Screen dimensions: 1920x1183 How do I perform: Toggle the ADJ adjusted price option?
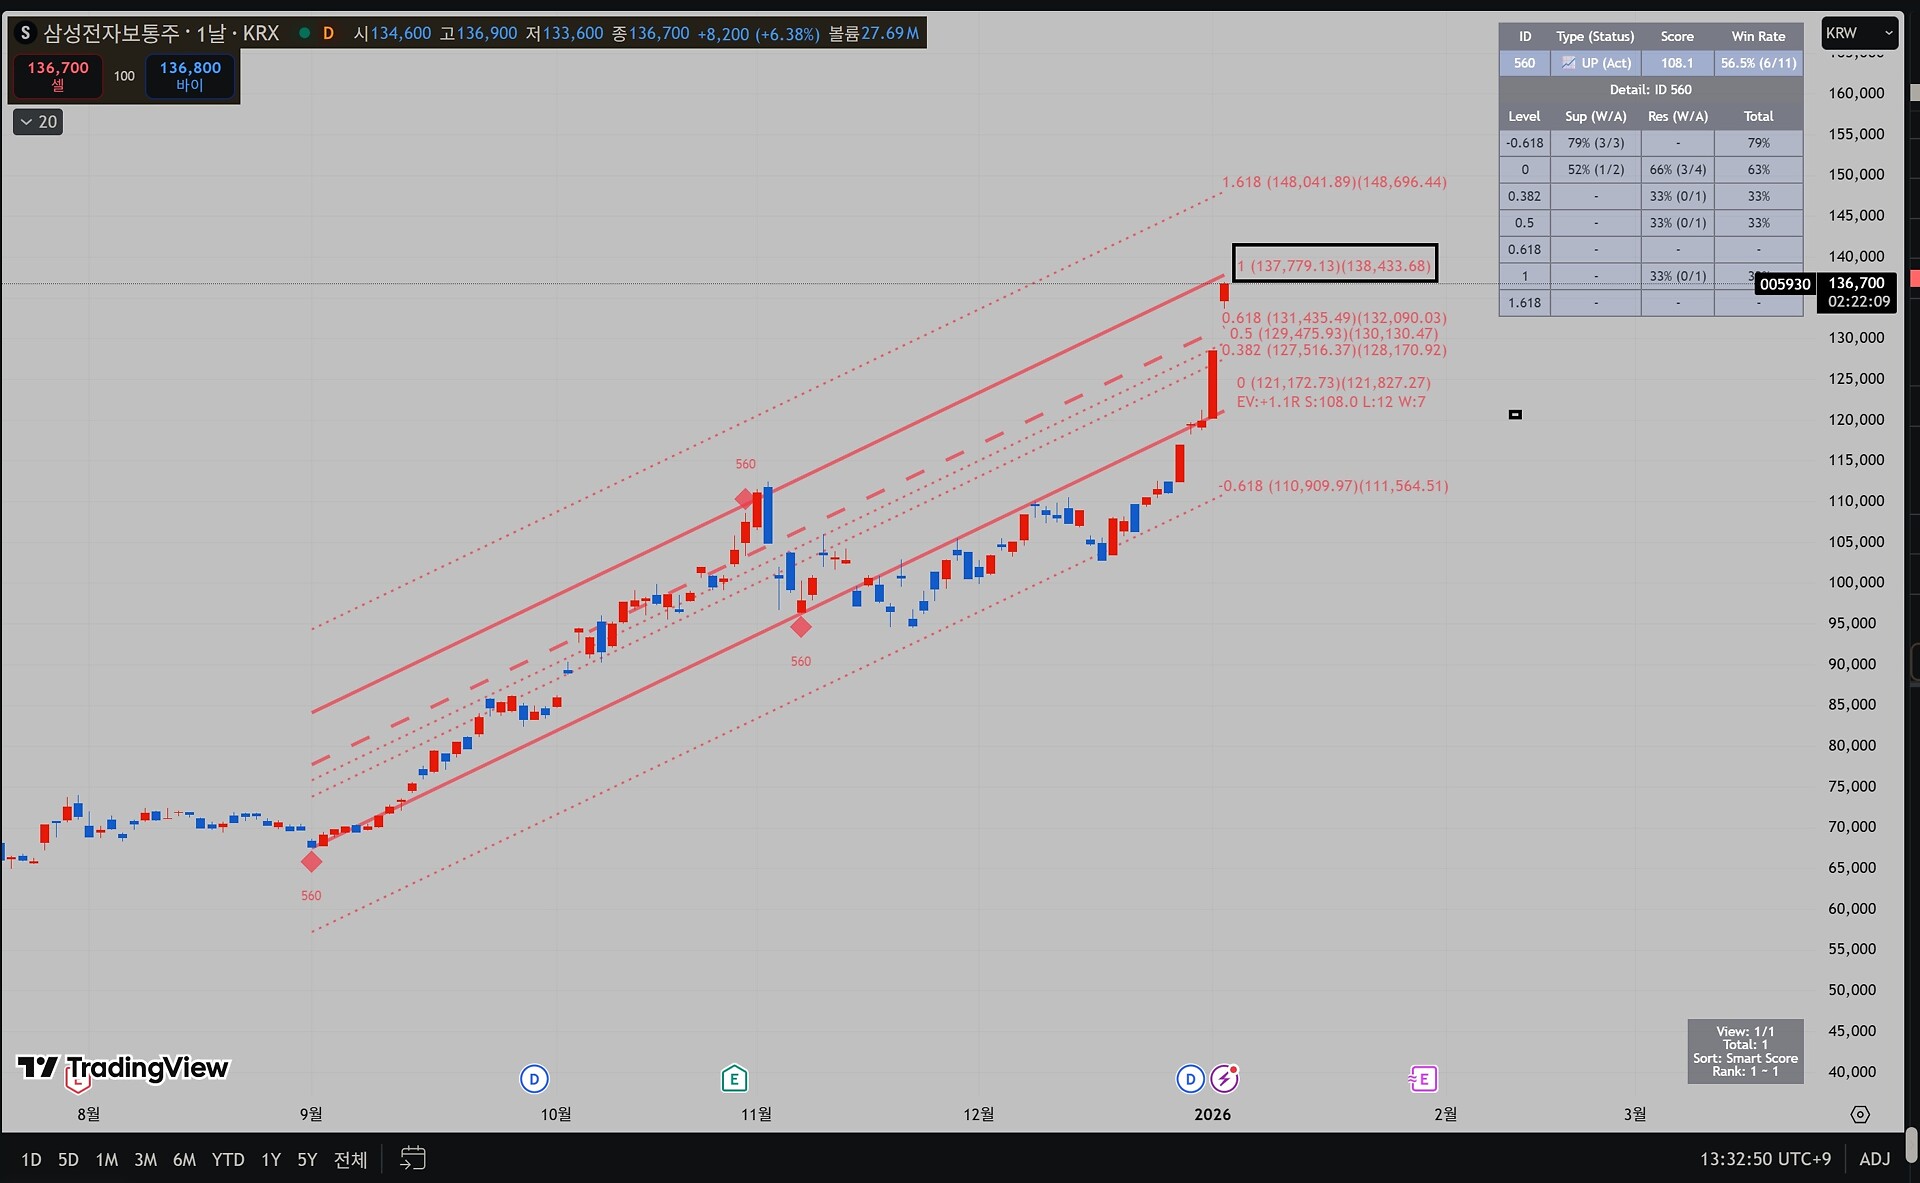pos(1874,1159)
